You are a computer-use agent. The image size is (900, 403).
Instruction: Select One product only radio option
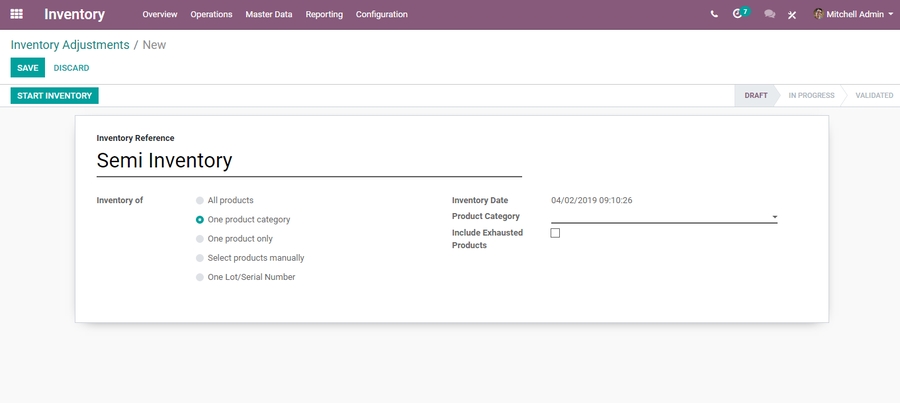point(200,239)
